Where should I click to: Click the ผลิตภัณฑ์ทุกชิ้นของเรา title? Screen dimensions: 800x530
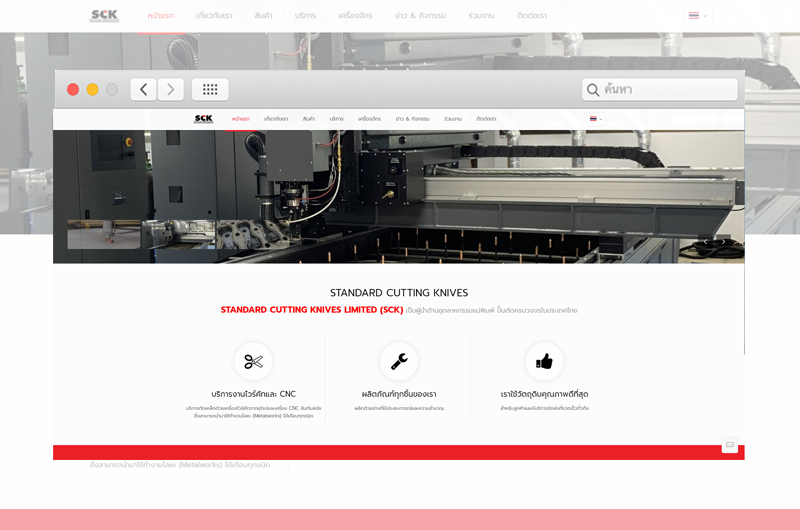click(x=399, y=394)
